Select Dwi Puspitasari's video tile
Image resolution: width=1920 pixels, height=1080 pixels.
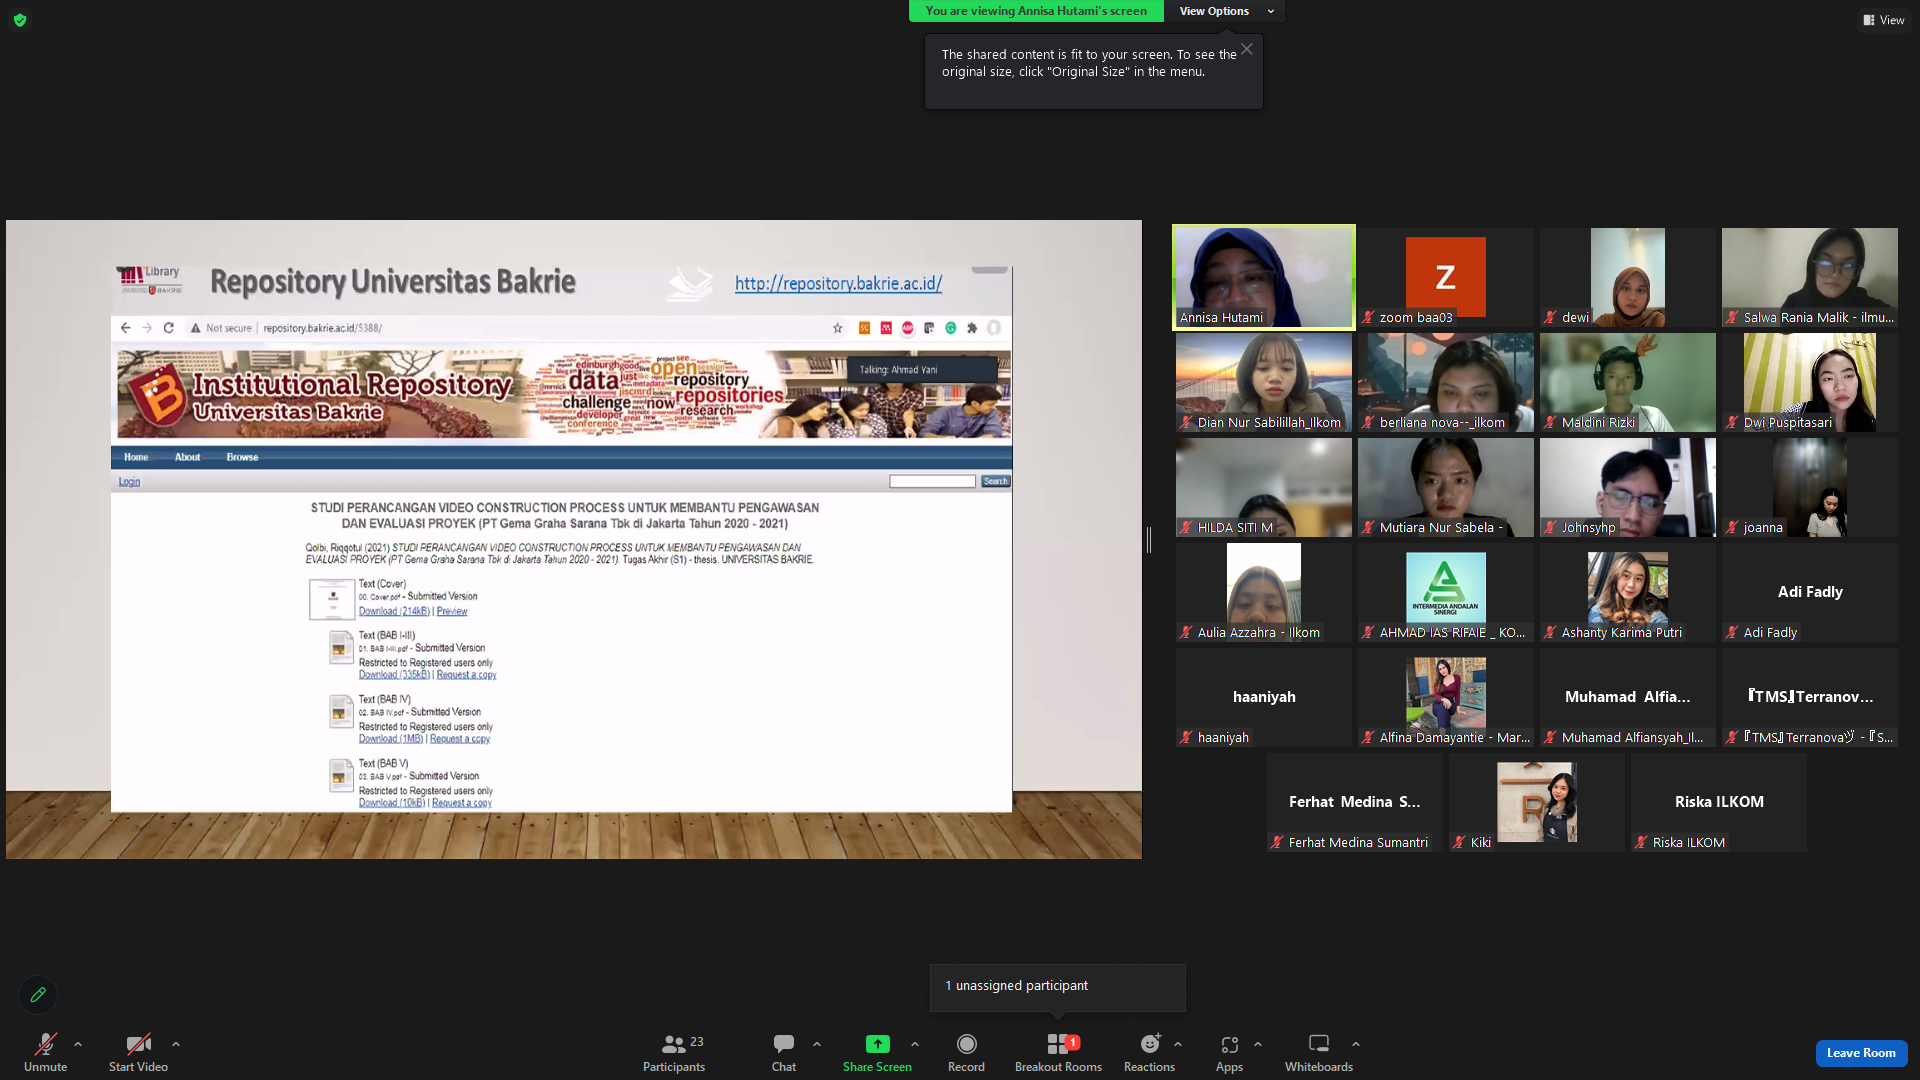point(1810,382)
